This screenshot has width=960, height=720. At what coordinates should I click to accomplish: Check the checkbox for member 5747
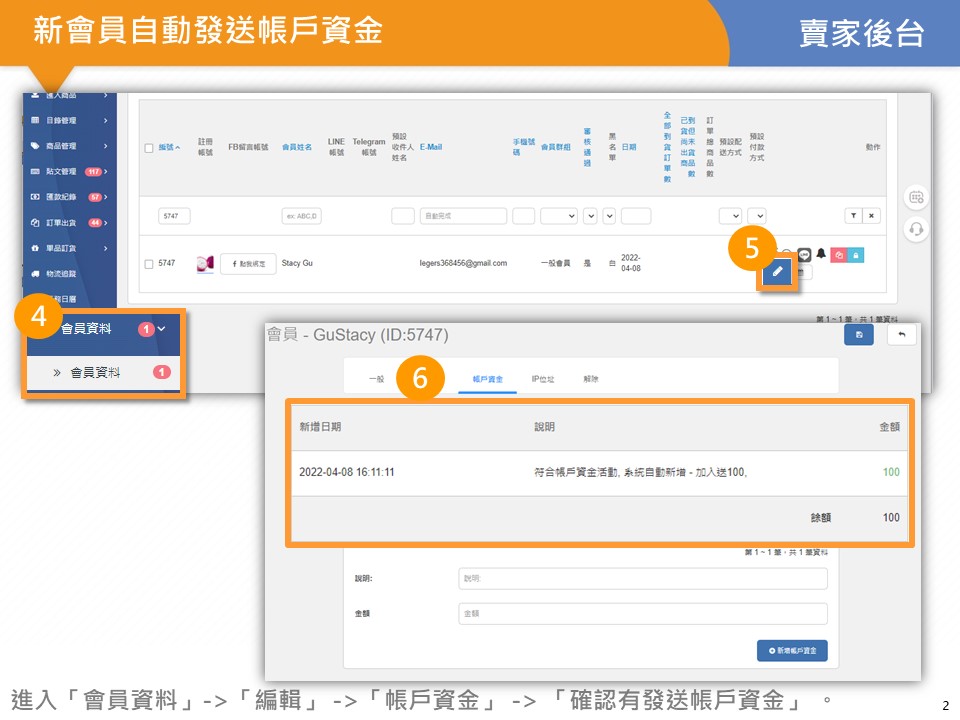pyautogui.click(x=149, y=264)
